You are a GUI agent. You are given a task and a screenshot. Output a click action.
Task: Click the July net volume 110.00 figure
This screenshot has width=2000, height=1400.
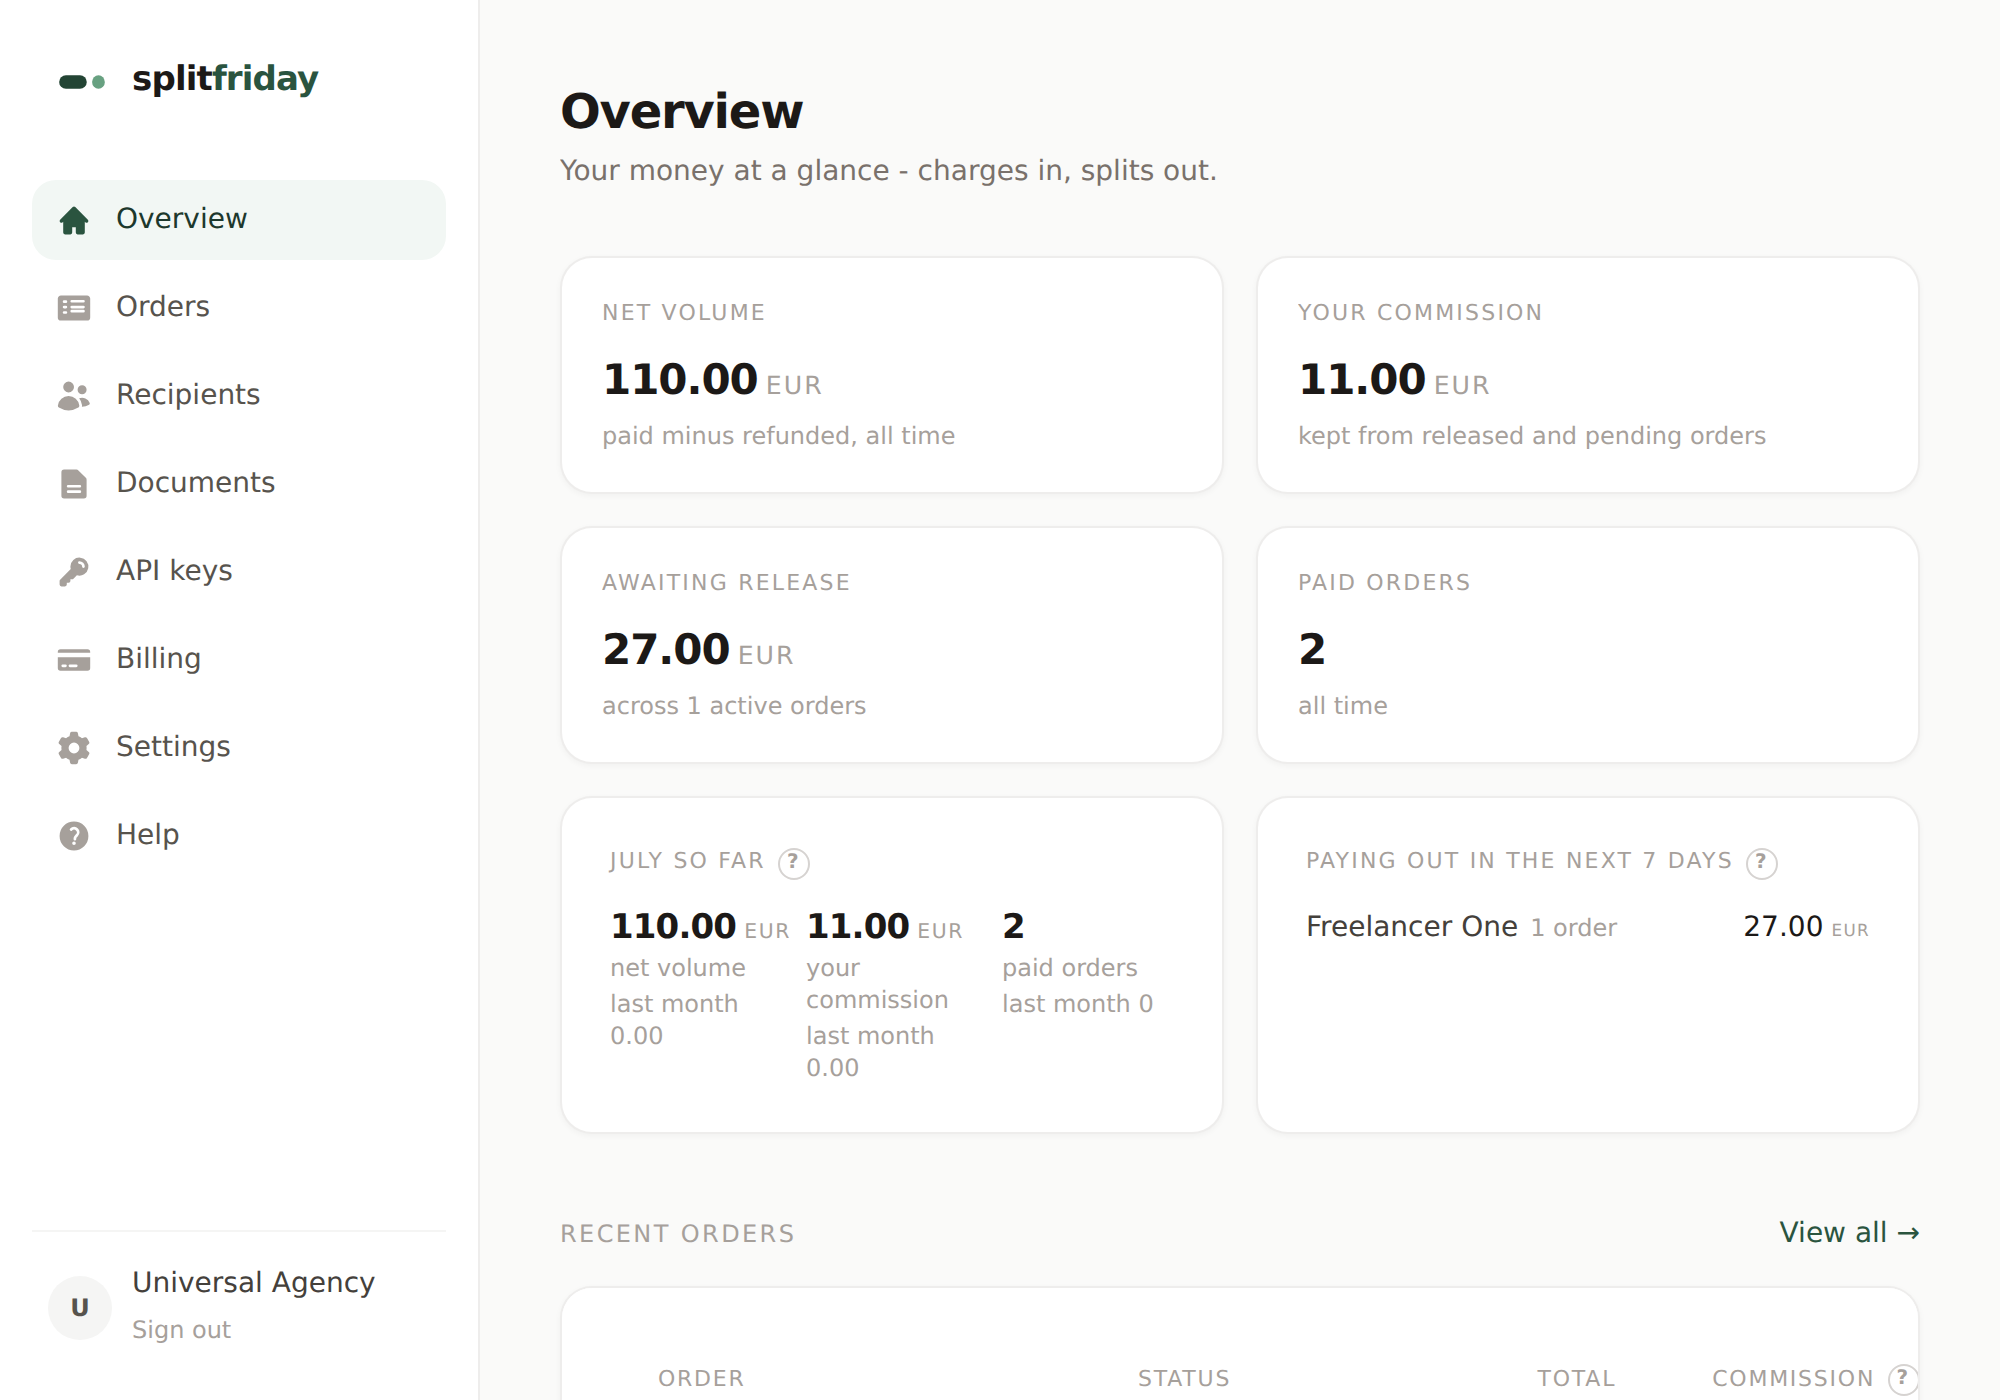700,927
